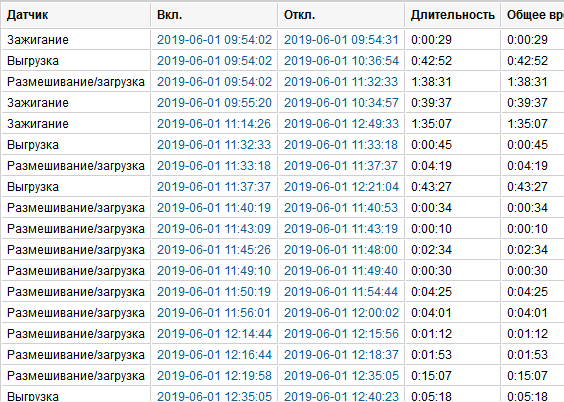Click on-time link 2019-06-01 12:16:44
This screenshot has width=564, height=402.
(x=214, y=355)
